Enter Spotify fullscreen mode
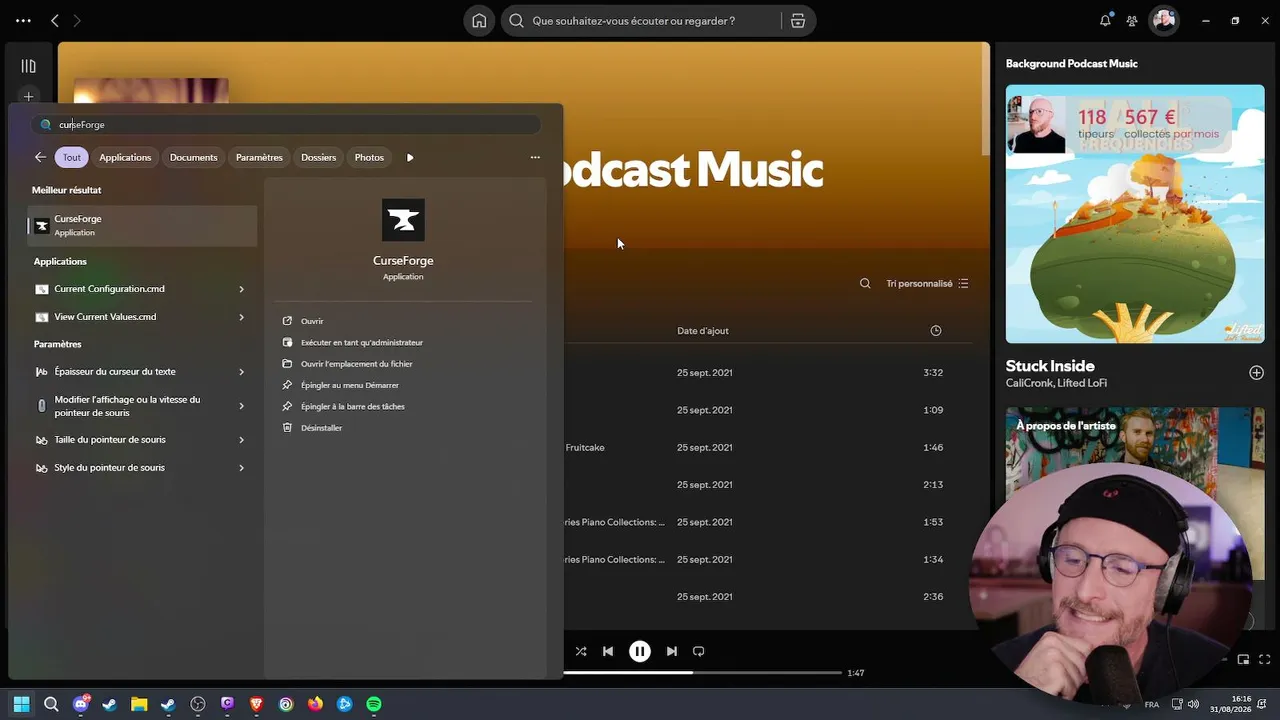 point(1264,659)
